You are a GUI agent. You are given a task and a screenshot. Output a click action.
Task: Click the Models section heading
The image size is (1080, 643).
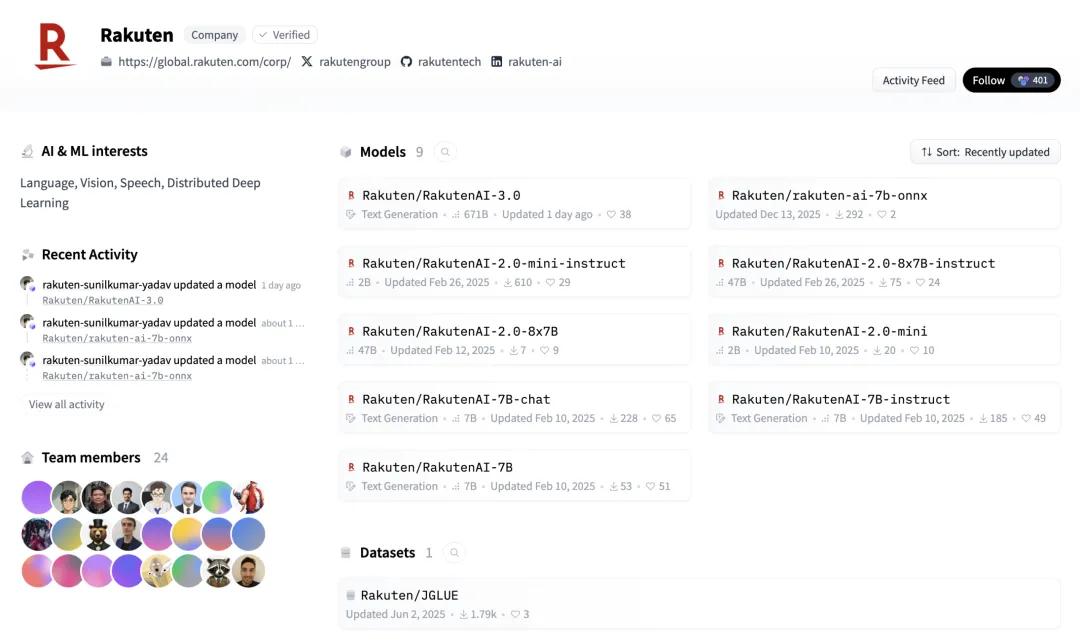click(x=382, y=152)
